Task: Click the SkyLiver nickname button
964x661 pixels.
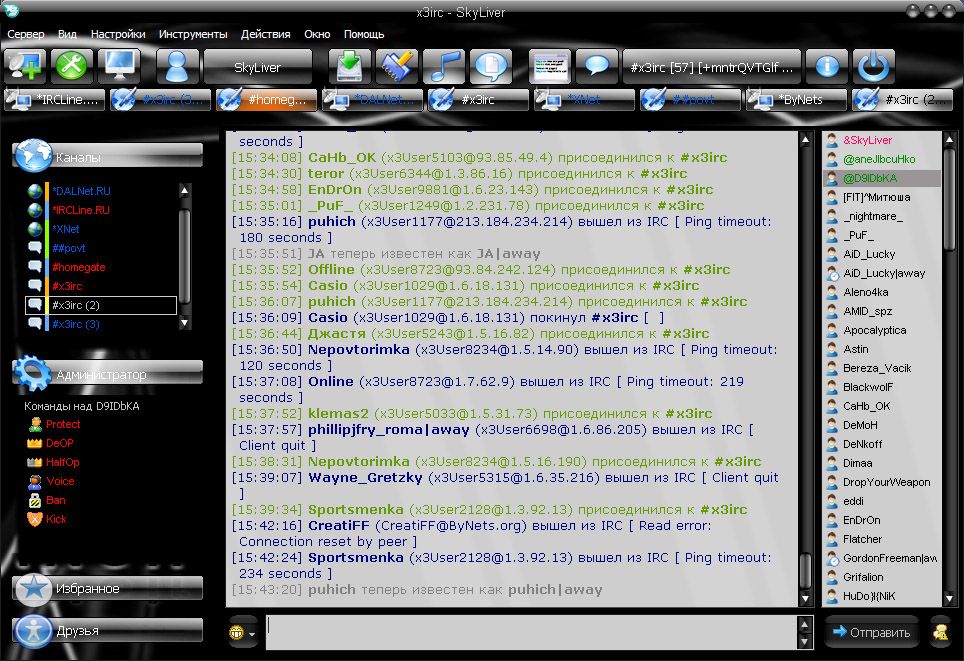Action: tap(258, 67)
